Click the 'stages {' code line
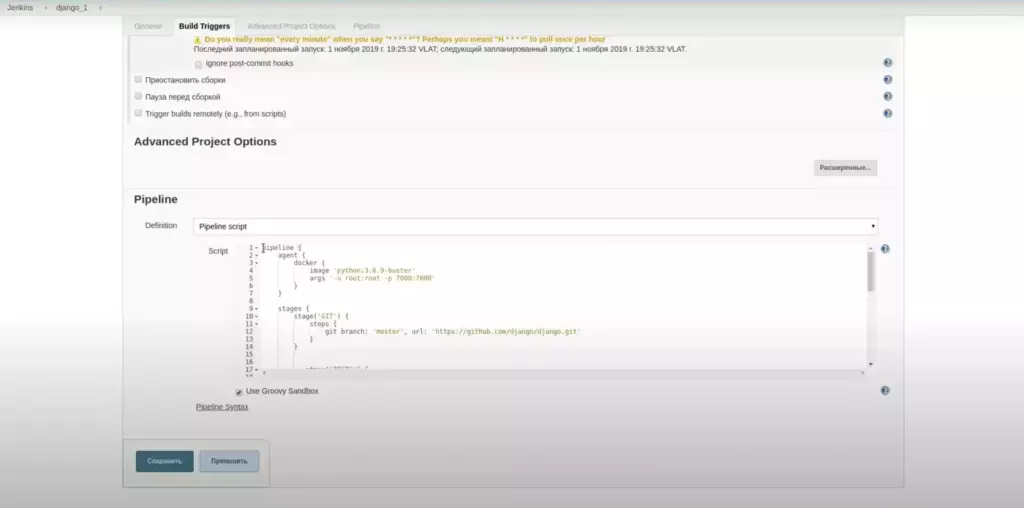The image size is (1024, 508). 294,309
